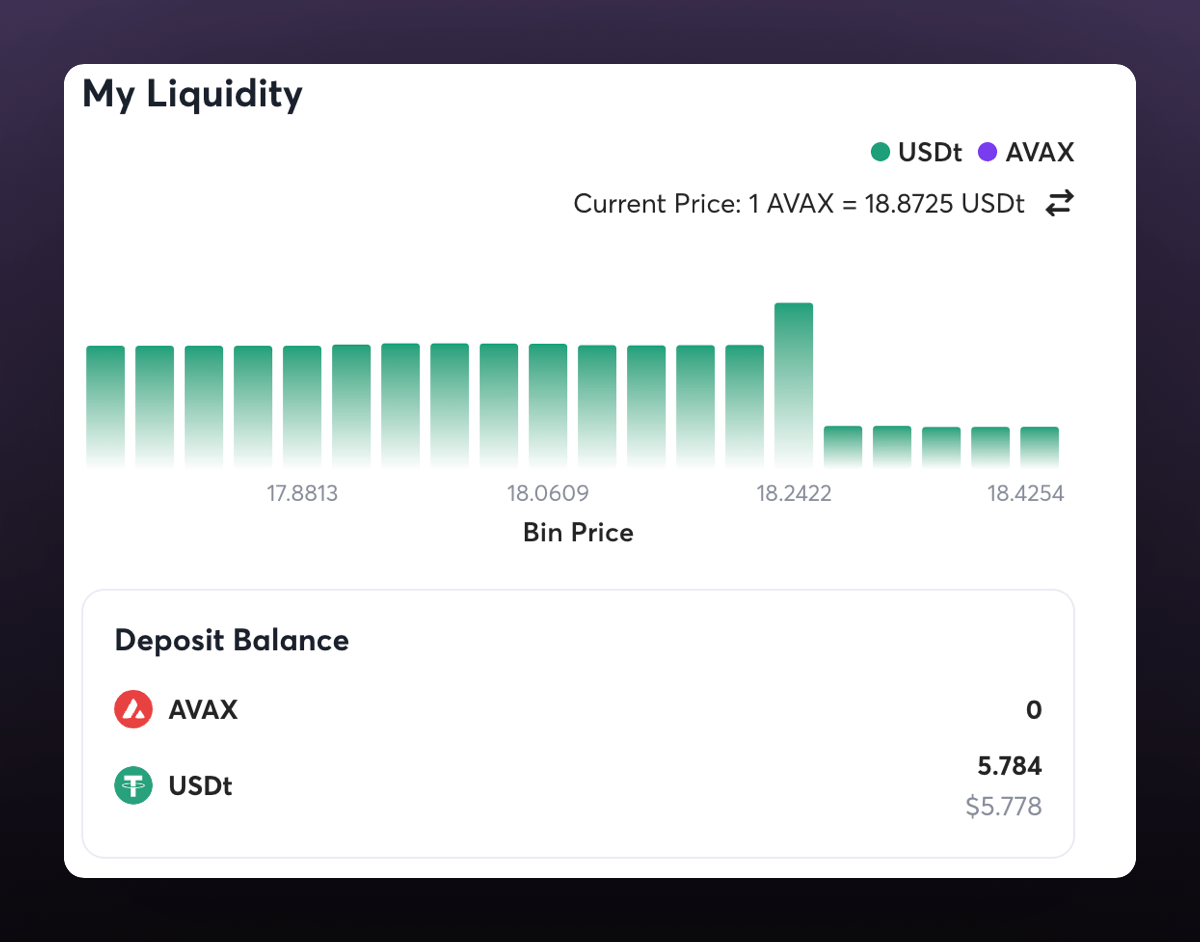Image resolution: width=1200 pixels, height=942 pixels.
Task: Click the My Liquidity heading
Action: 192,94
